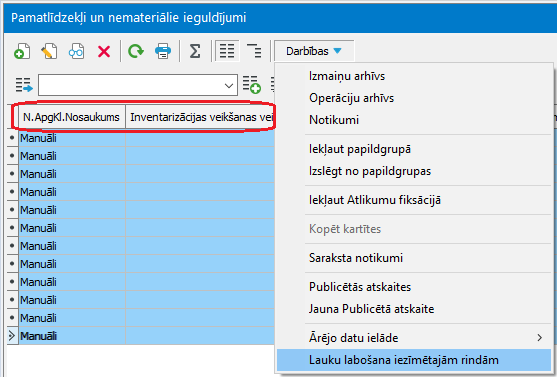The height and width of the screenshot is (377, 557).
Task: Click the printer icon
Action: coord(163,51)
